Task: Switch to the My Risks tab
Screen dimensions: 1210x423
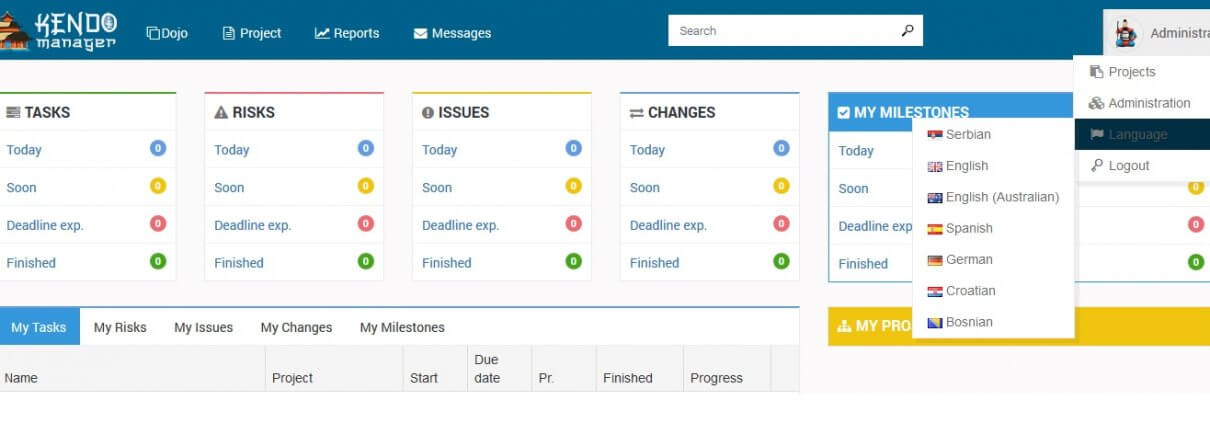Action: tap(120, 327)
